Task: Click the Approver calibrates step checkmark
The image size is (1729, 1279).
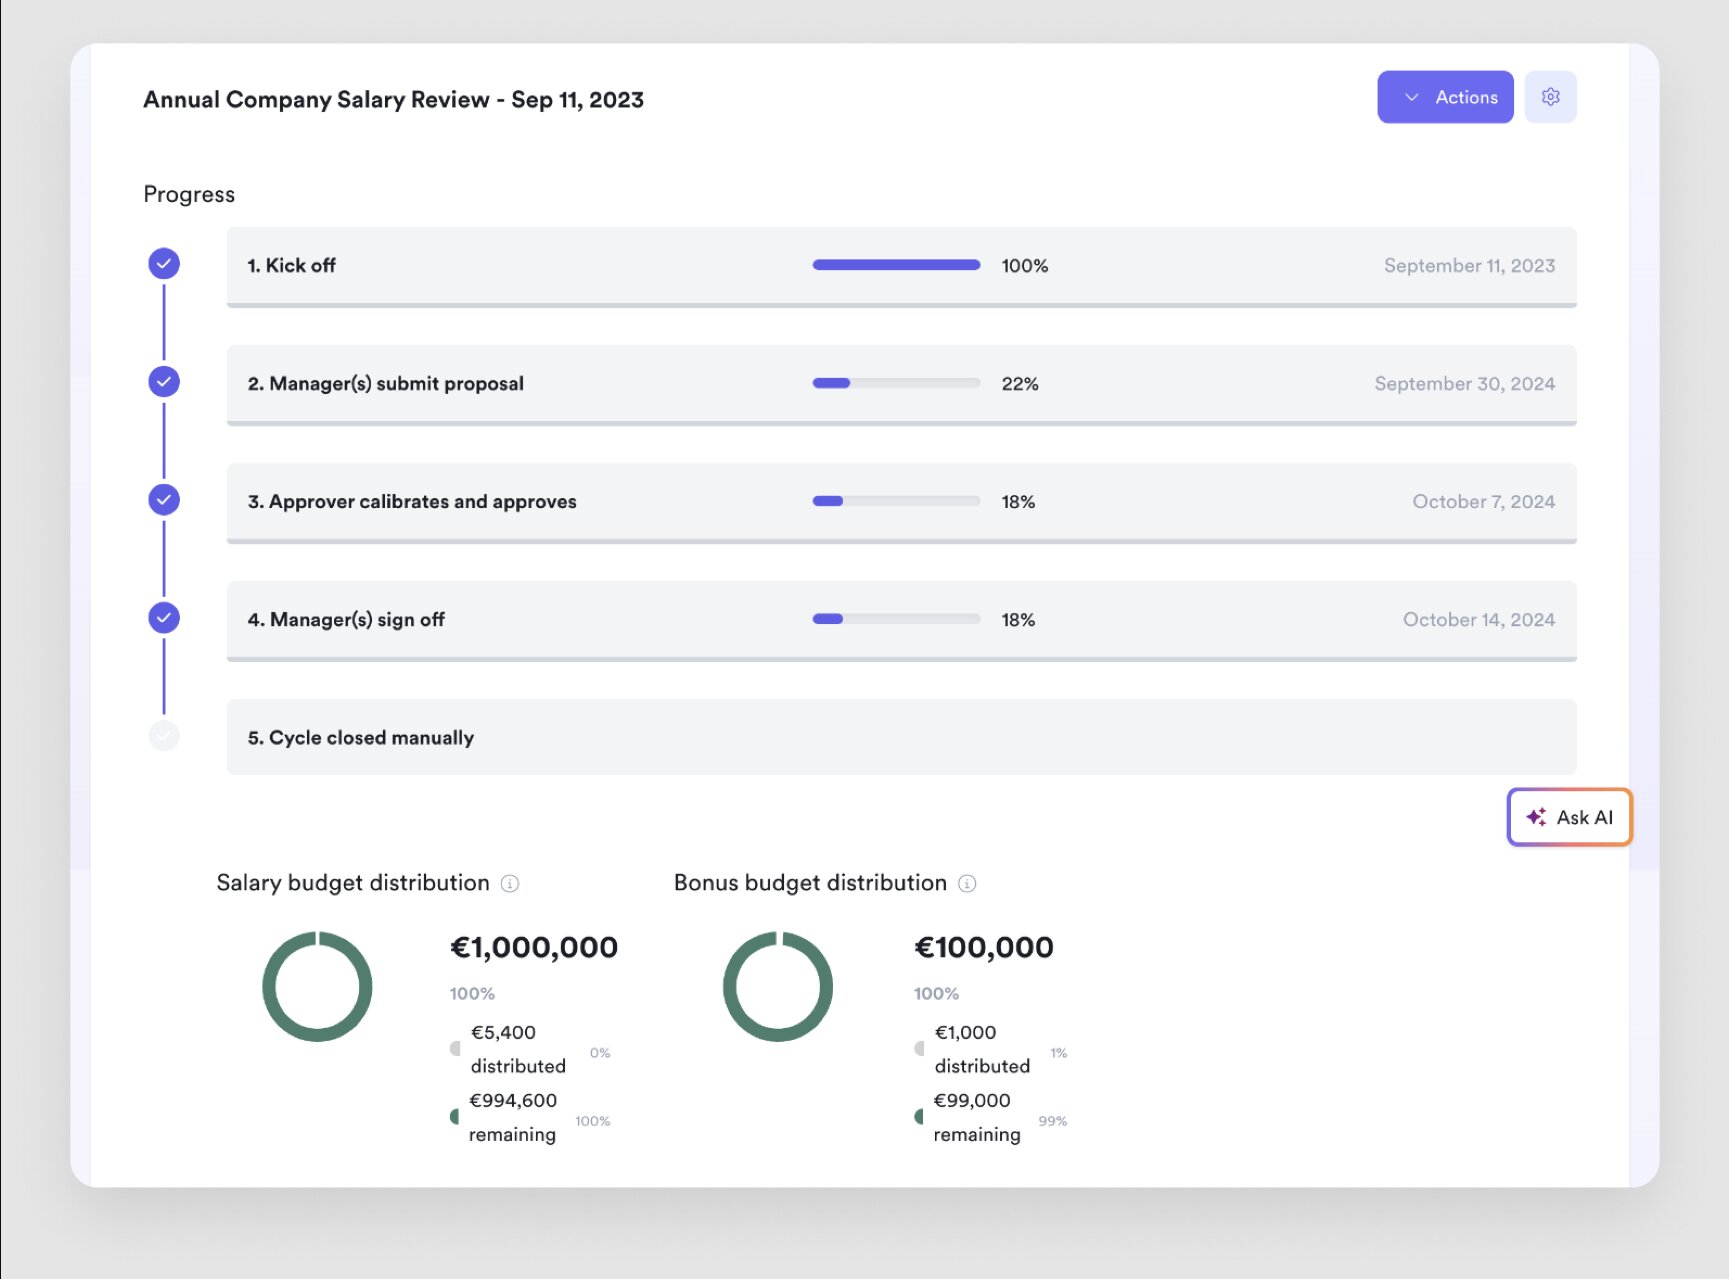Action: pyautogui.click(x=164, y=500)
